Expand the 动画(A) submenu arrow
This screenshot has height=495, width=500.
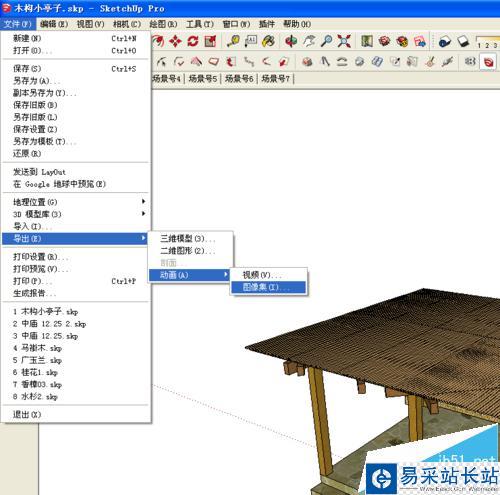click(x=226, y=274)
